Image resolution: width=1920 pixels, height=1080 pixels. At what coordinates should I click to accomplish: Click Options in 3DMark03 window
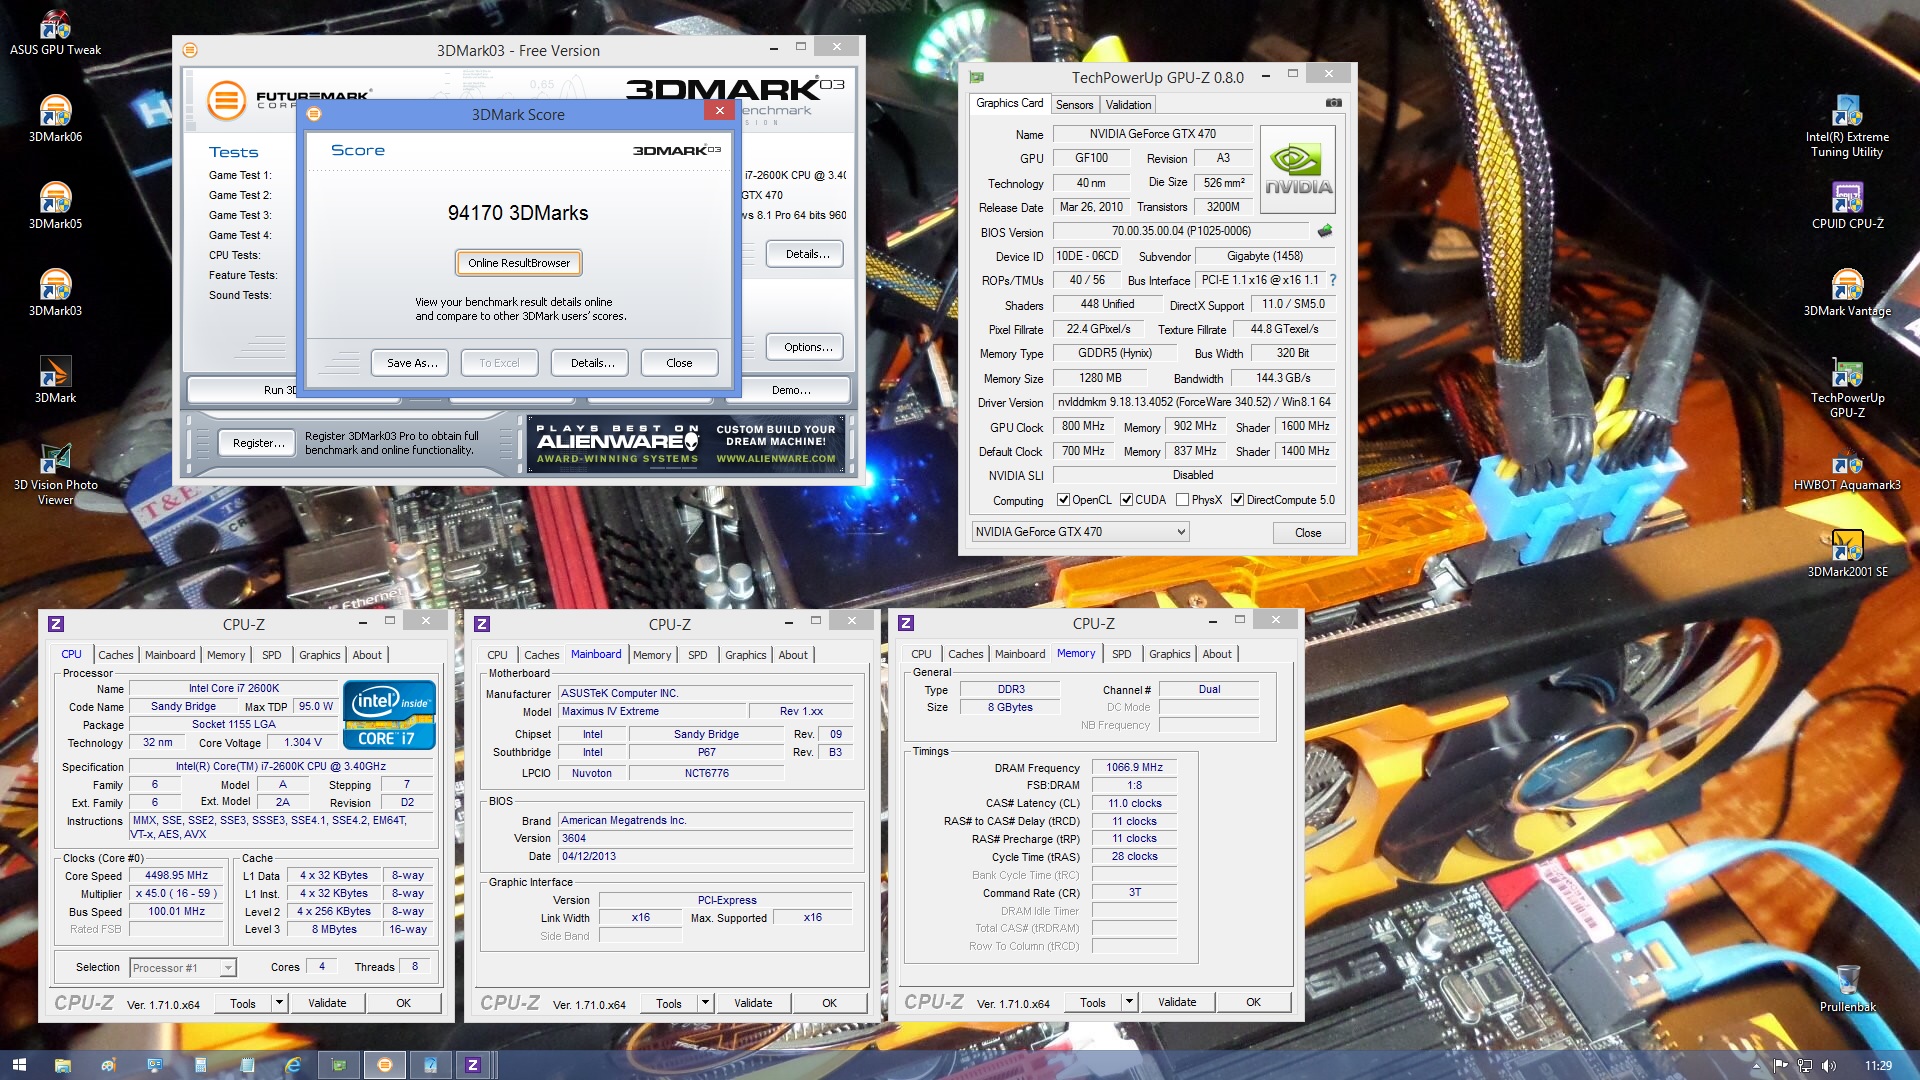(806, 347)
